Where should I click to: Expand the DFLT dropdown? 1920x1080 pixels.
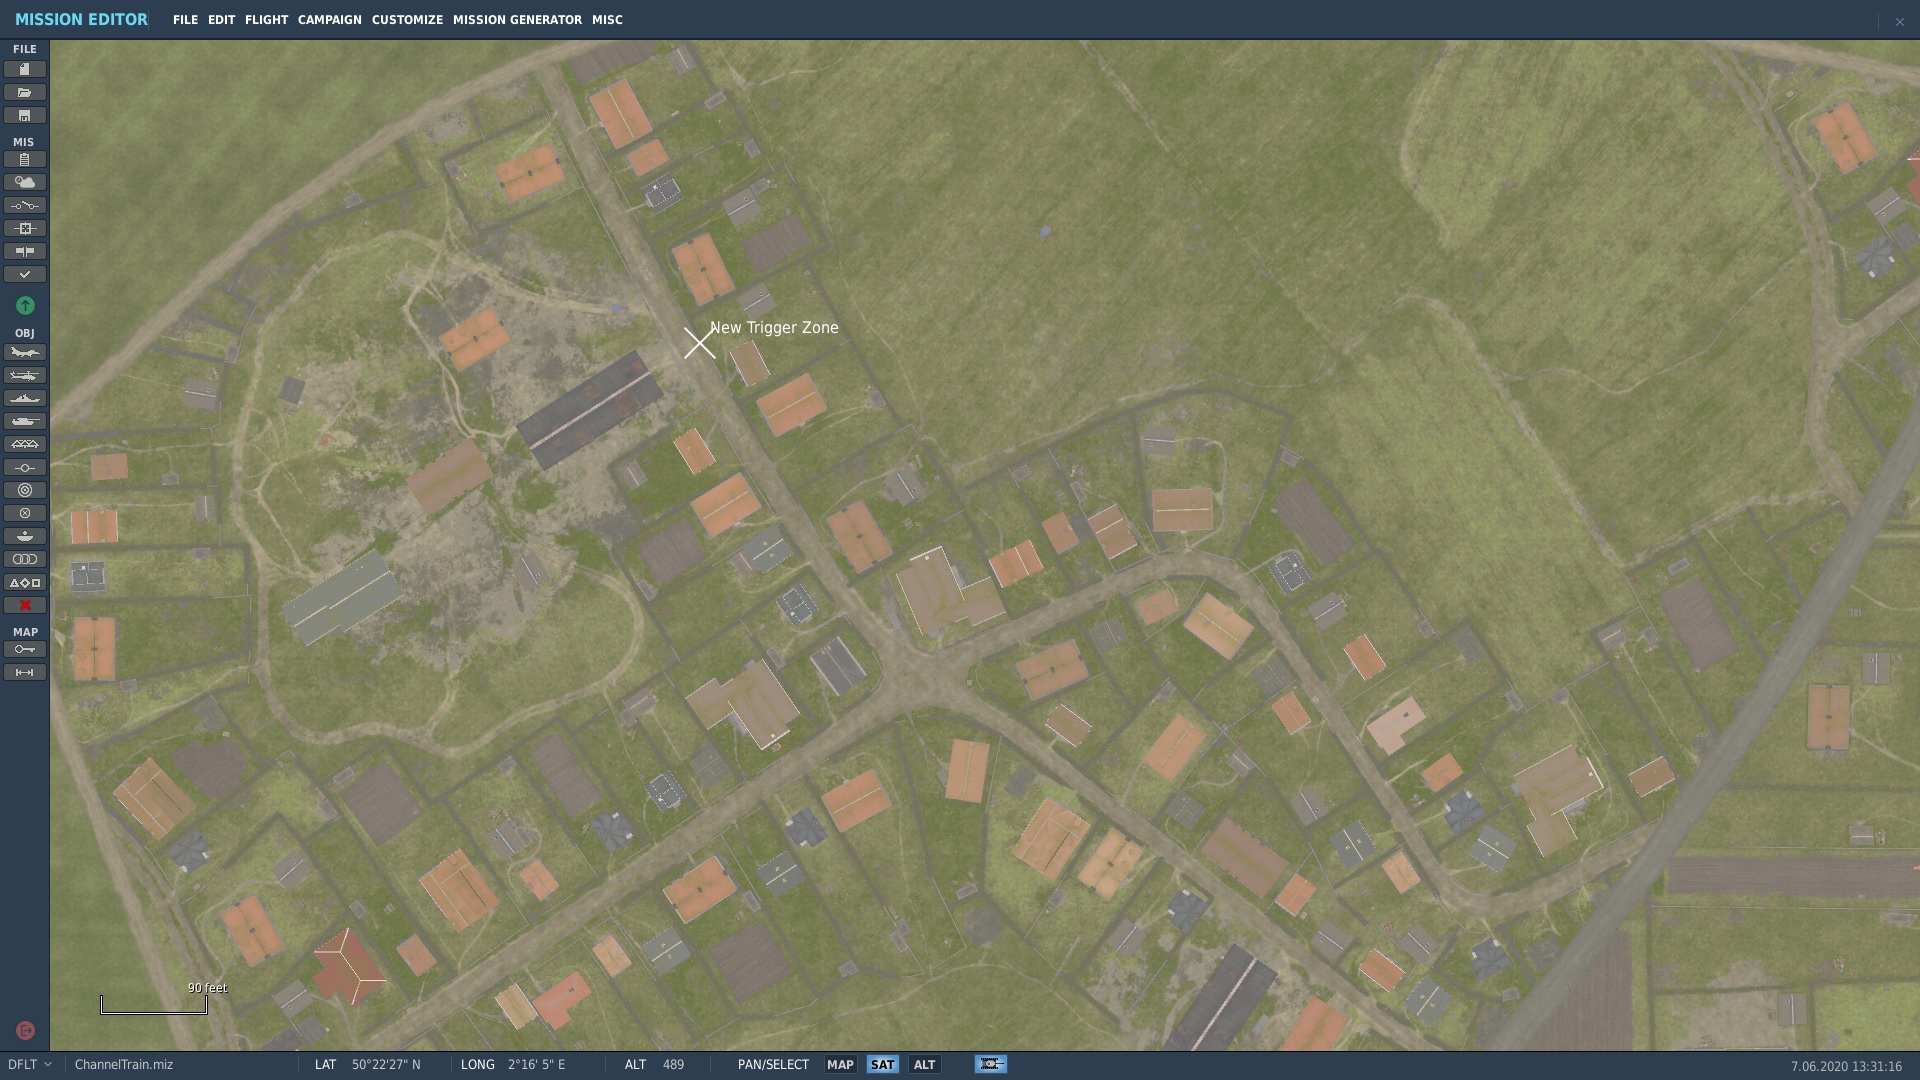(29, 1065)
